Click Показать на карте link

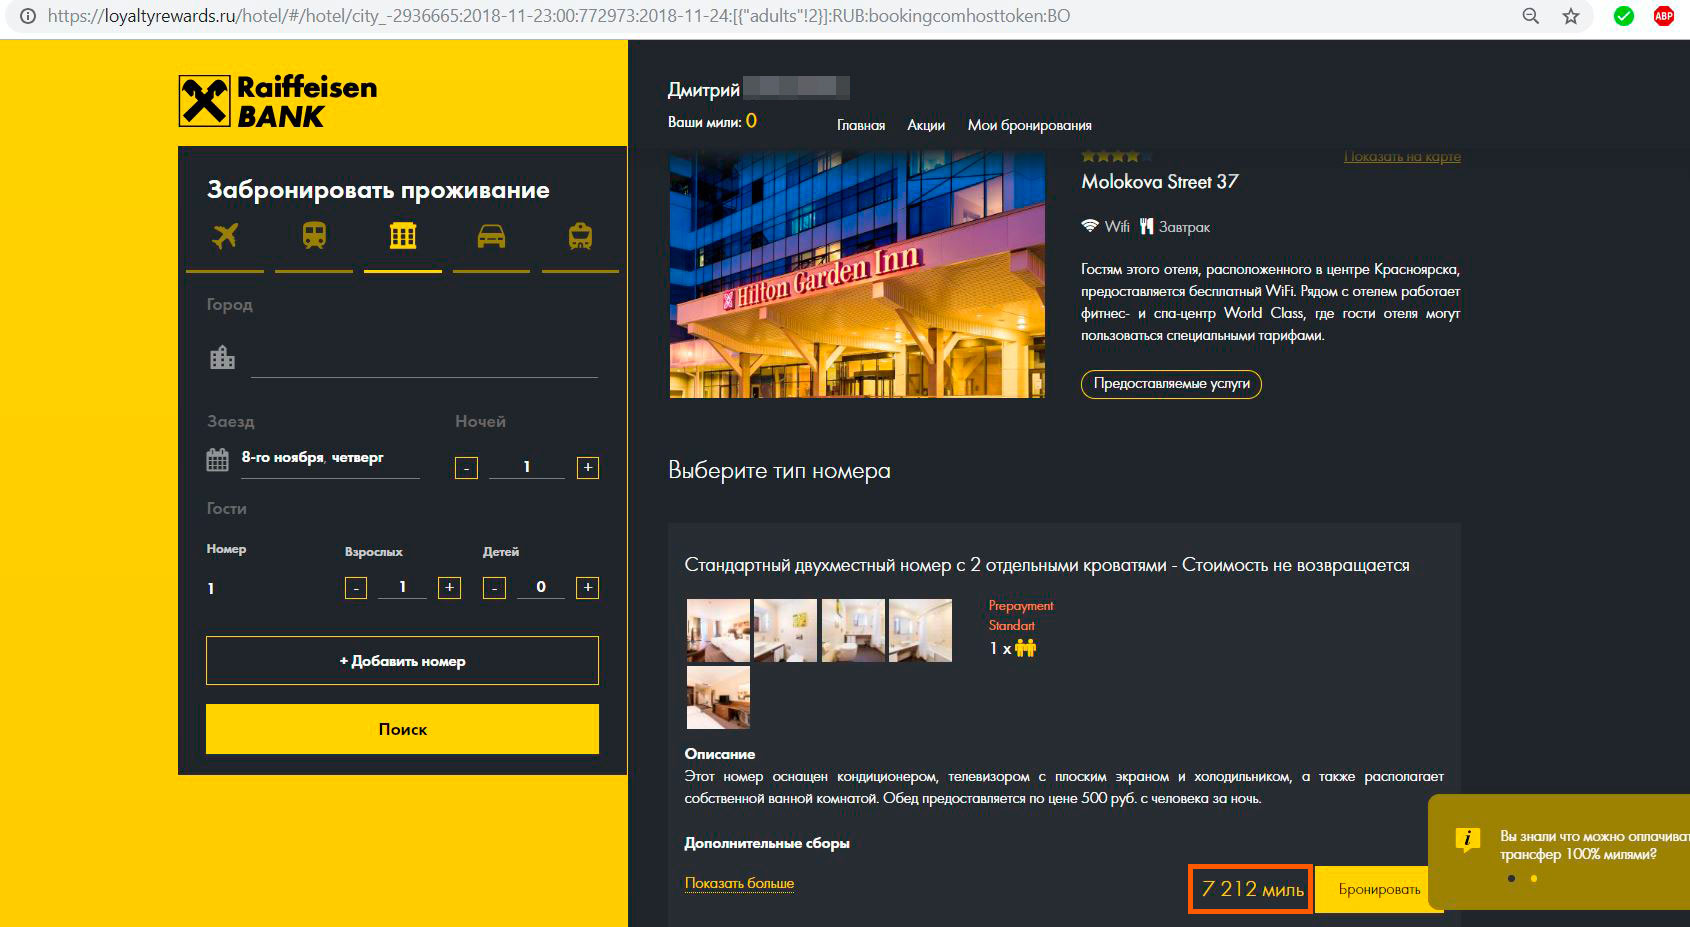click(x=1402, y=156)
